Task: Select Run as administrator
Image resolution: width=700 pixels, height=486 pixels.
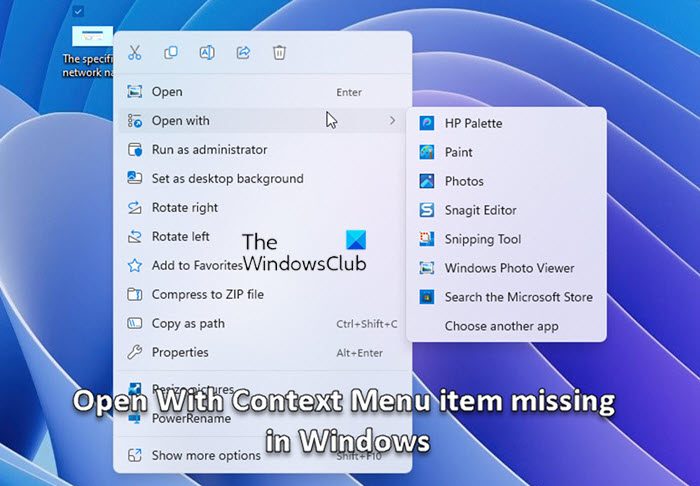Action: [262, 150]
